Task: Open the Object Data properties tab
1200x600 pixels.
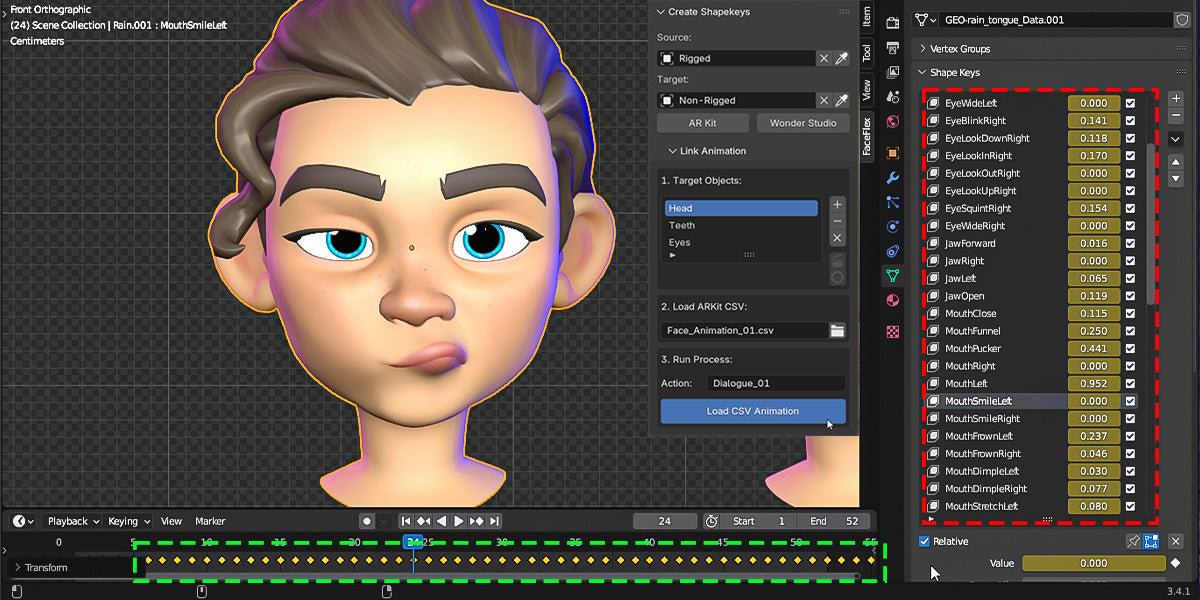Action: tap(893, 275)
